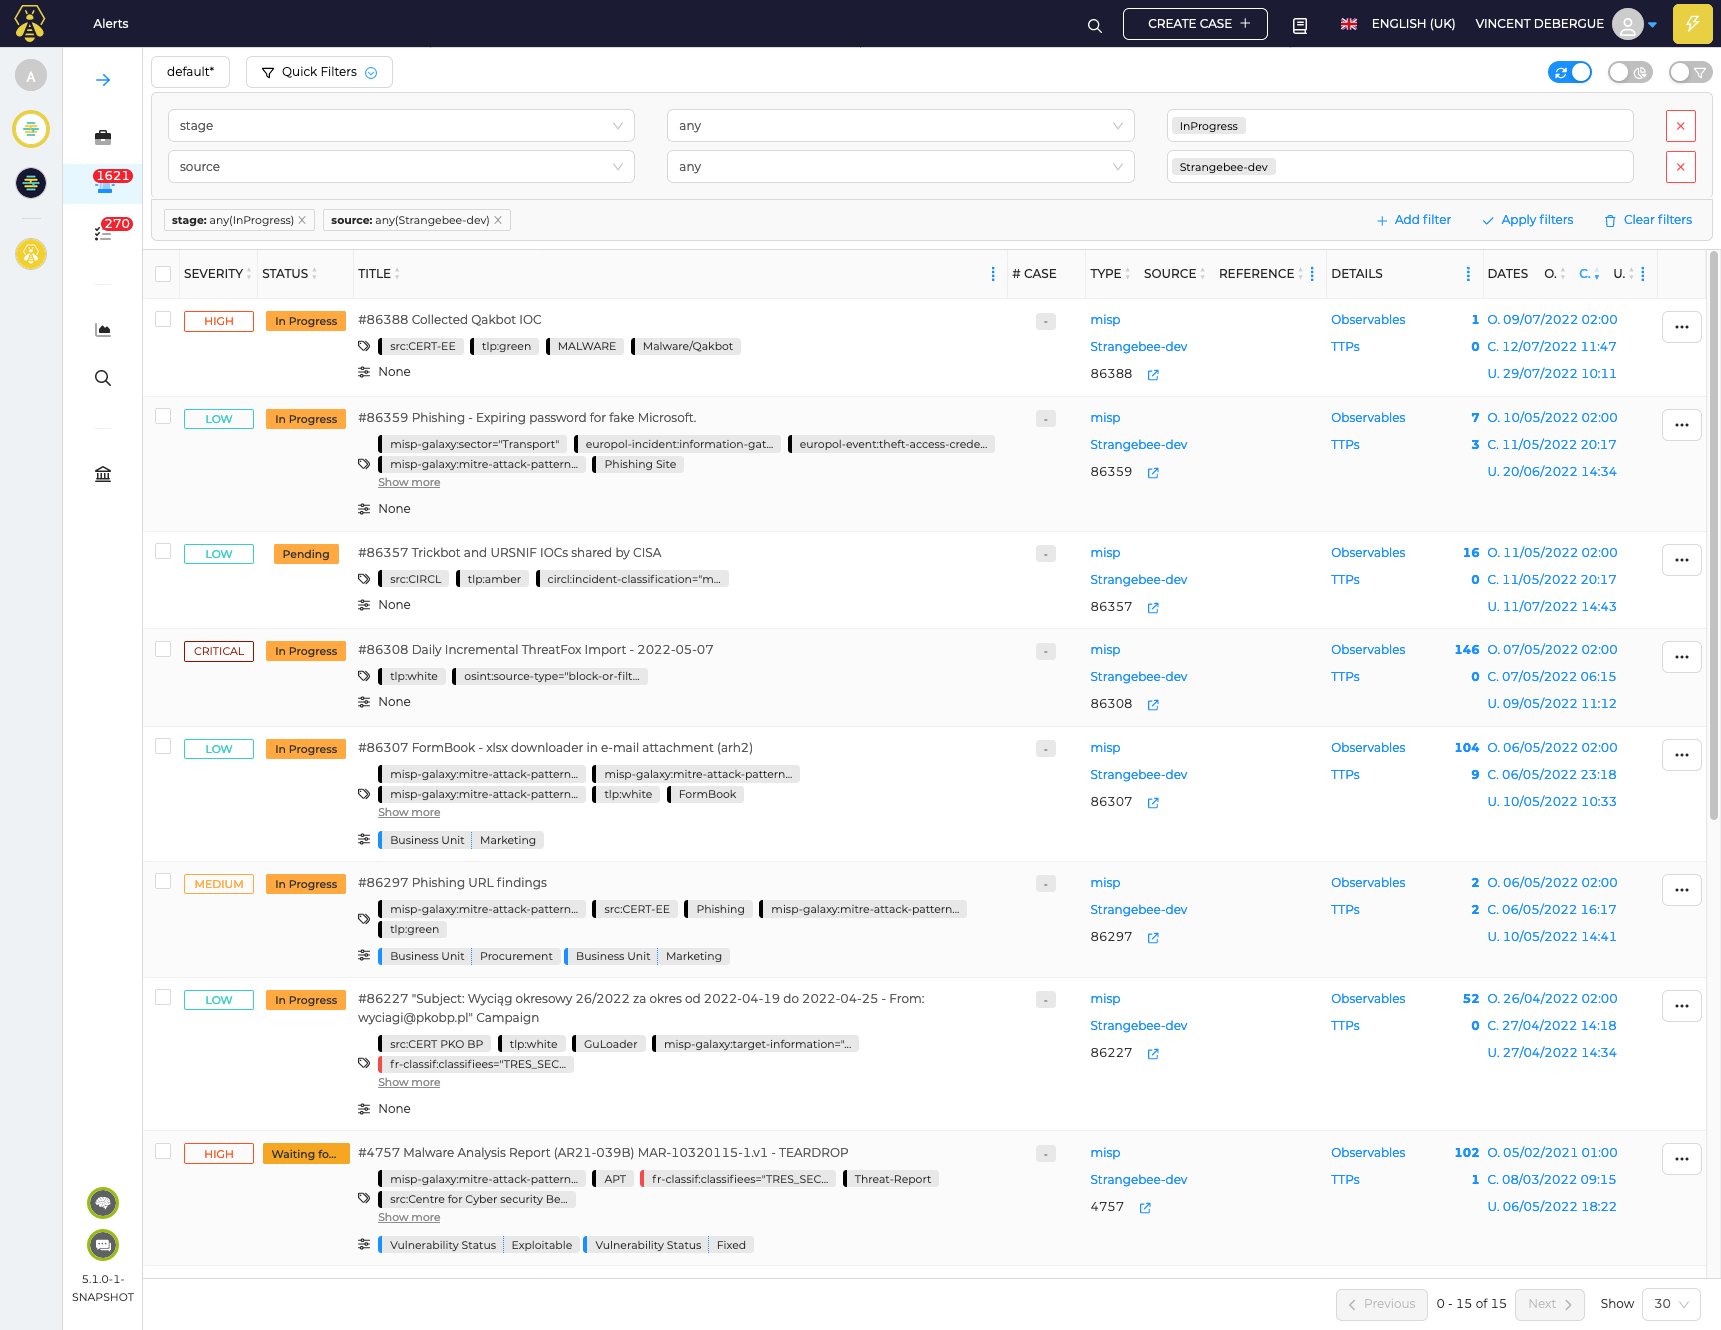Remove the stage filter row with red X
Viewport: 1721px width, 1330px height.
[x=1680, y=126]
